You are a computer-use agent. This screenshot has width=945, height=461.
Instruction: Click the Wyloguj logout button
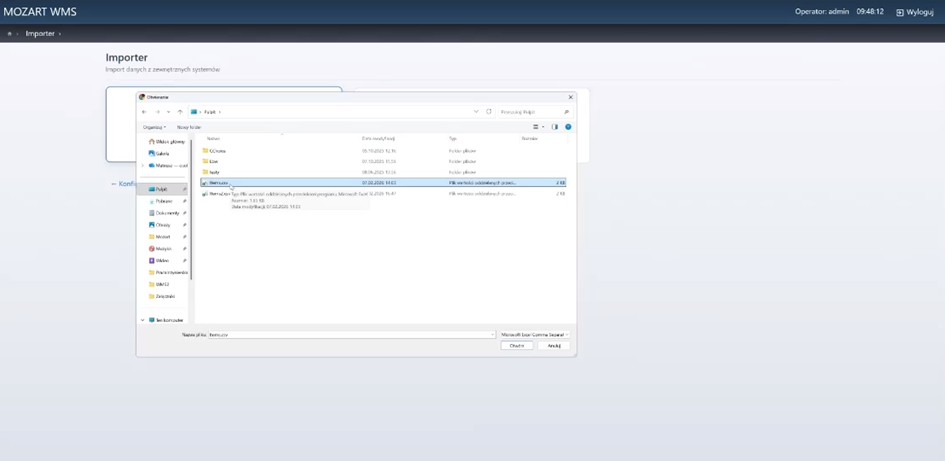pyautogui.click(x=915, y=12)
